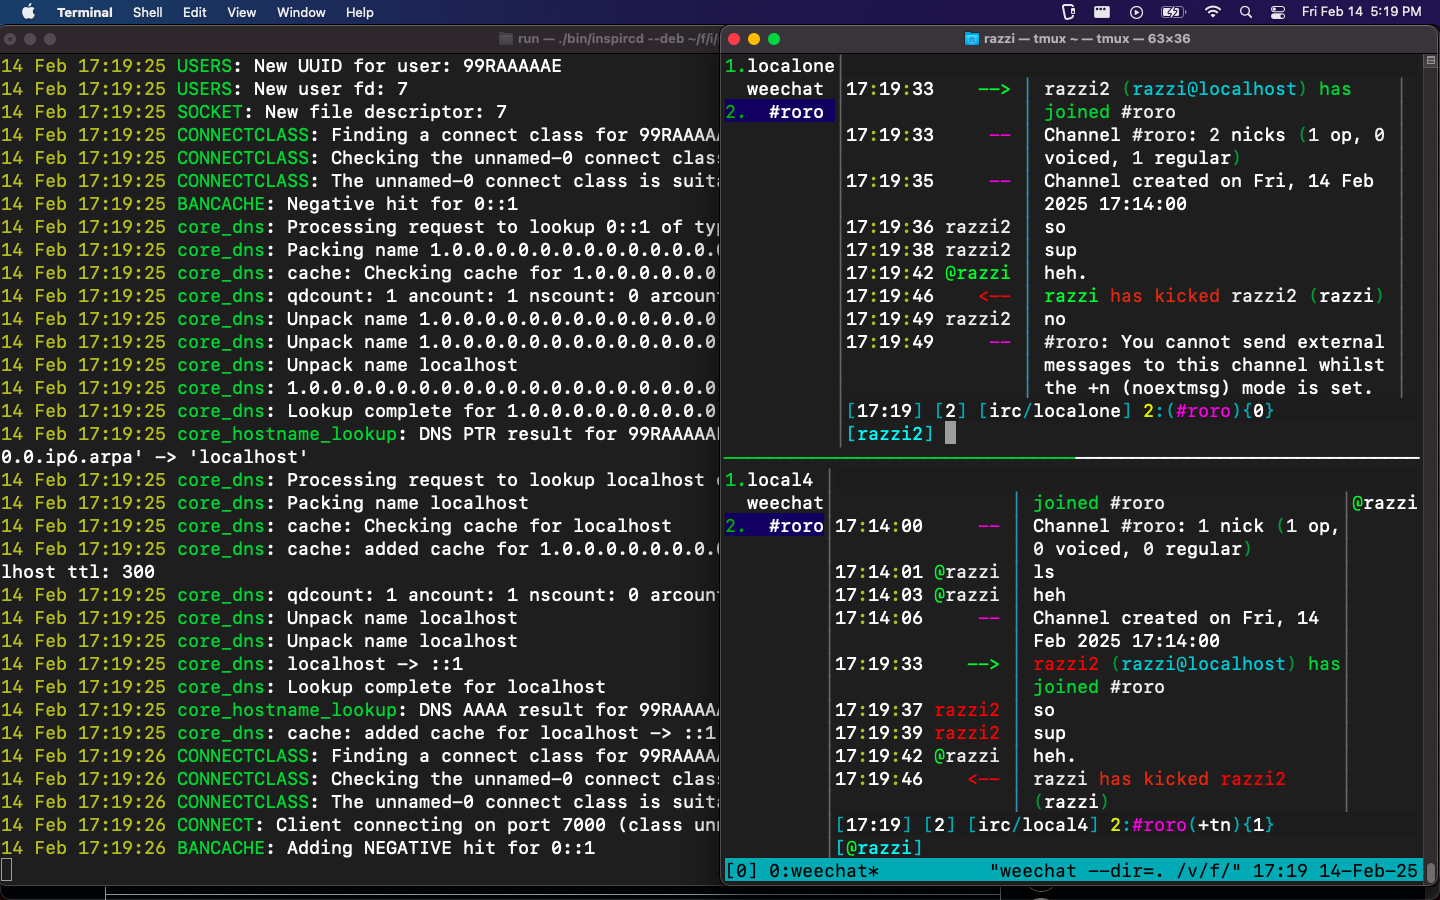Click the 'ls' message from @razzi at 17:14:01
This screenshot has width=1440, height=900.
click(x=1044, y=572)
